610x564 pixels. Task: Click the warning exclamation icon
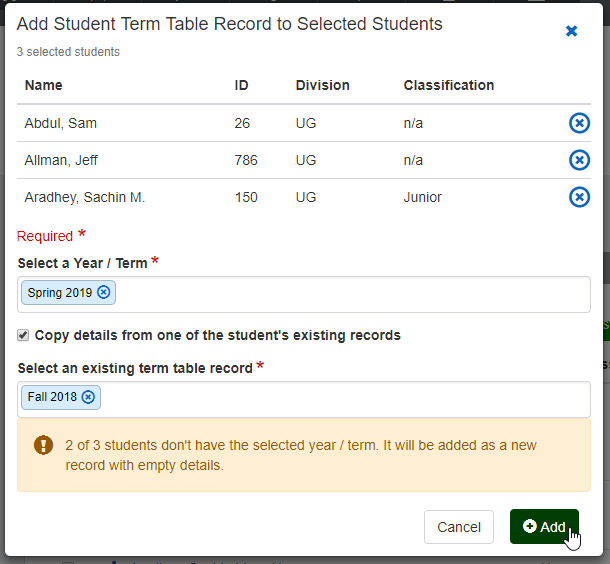(43, 445)
